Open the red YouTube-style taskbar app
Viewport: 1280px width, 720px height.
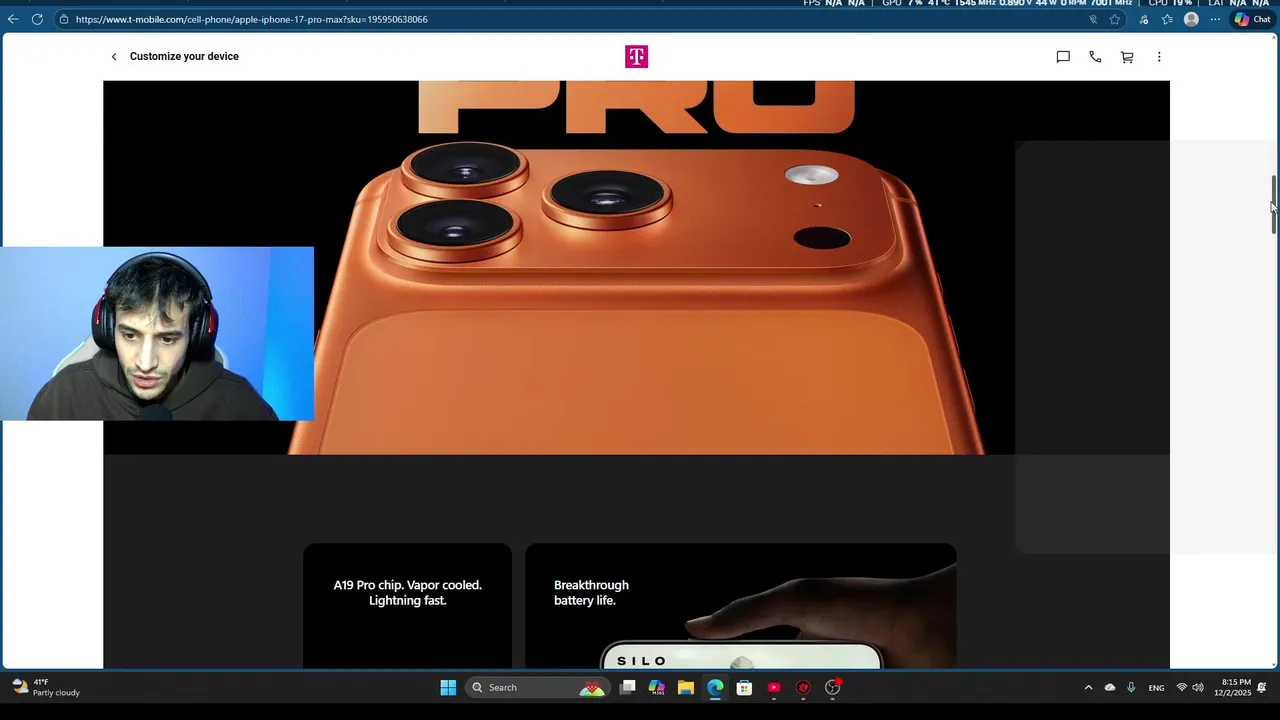[773, 687]
